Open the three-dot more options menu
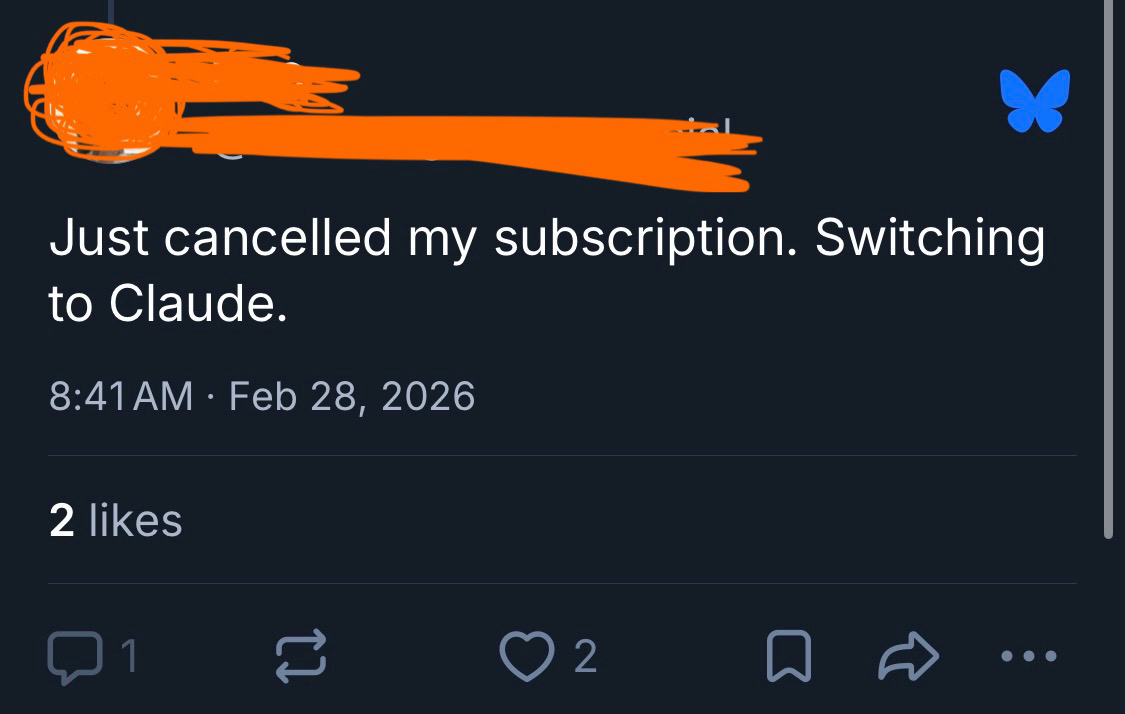Image resolution: width=1125 pixels, height=714 pixels. click(1027, 656)
